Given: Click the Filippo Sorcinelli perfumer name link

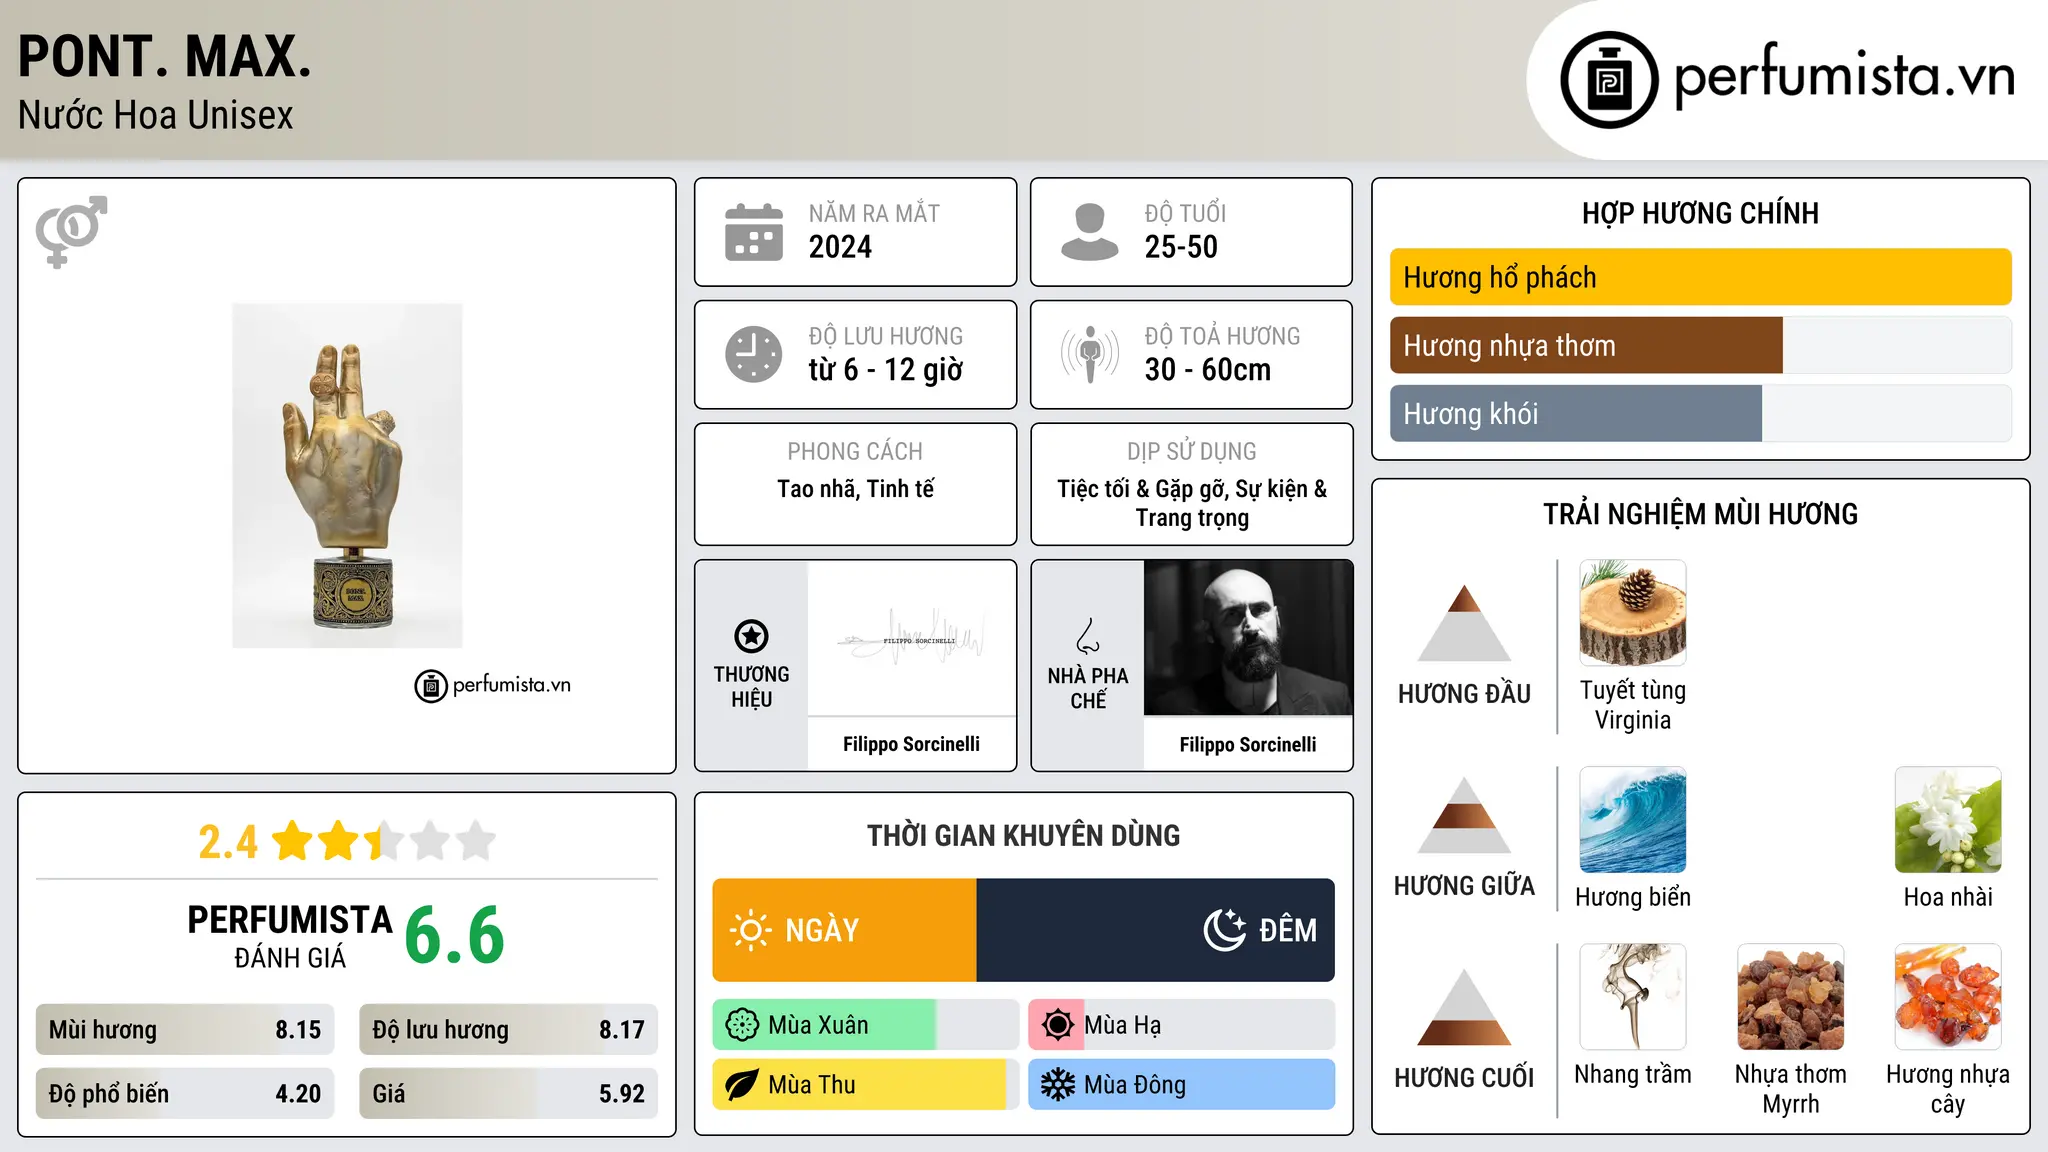Looking at the screenshot, I should click(1248, 745).
